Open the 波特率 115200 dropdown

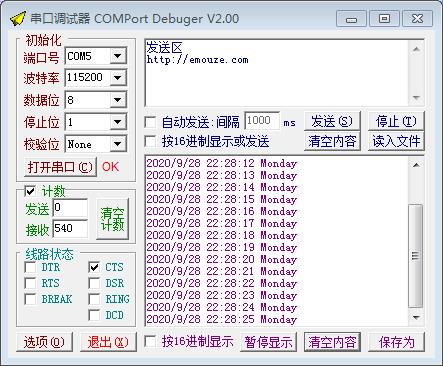coord(118,78)
